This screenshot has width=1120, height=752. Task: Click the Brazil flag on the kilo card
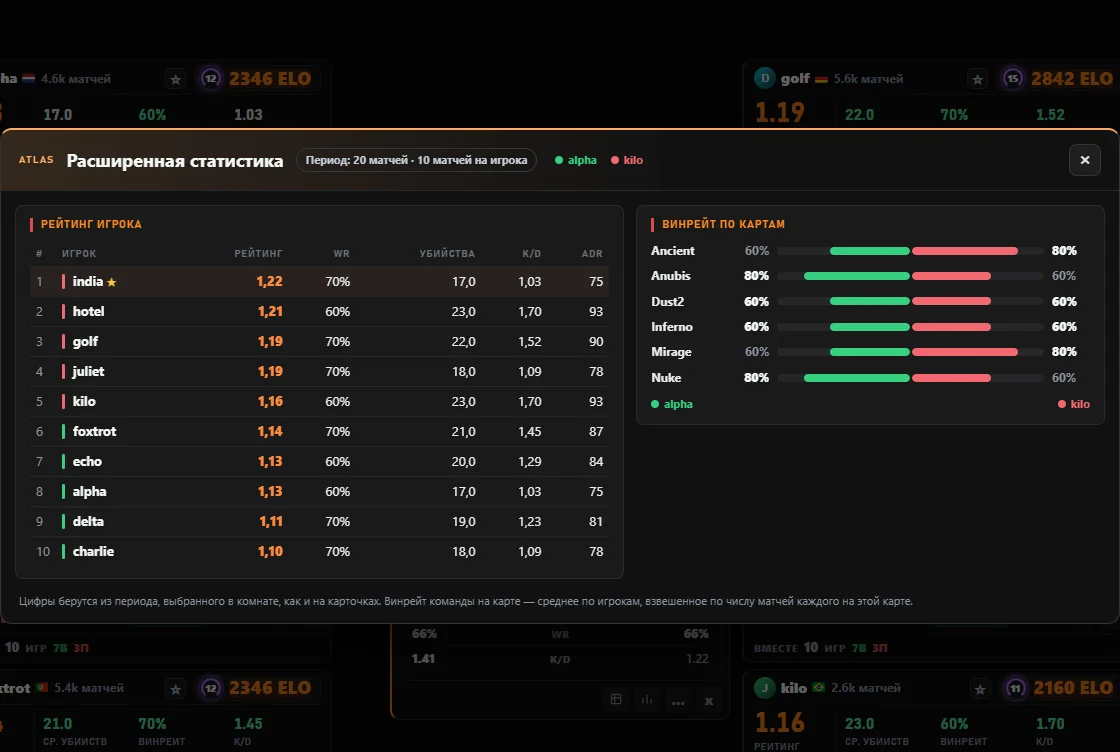pos(819,688)
